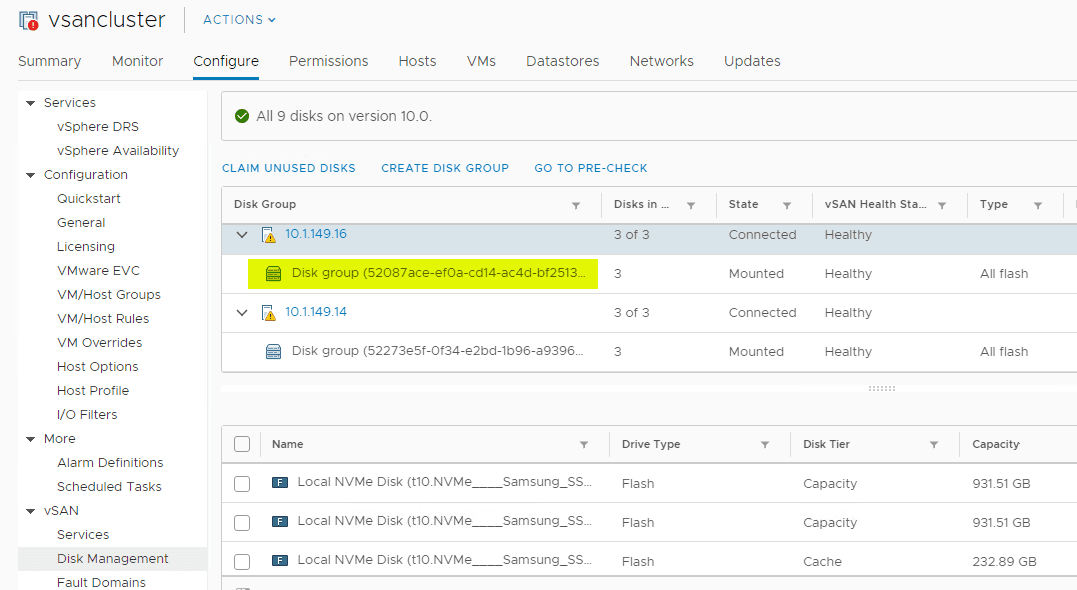This screenshot has width=1077, height=590.
Task: Click the filter icon in Disk Group column
Action: (x=576, y=205)
